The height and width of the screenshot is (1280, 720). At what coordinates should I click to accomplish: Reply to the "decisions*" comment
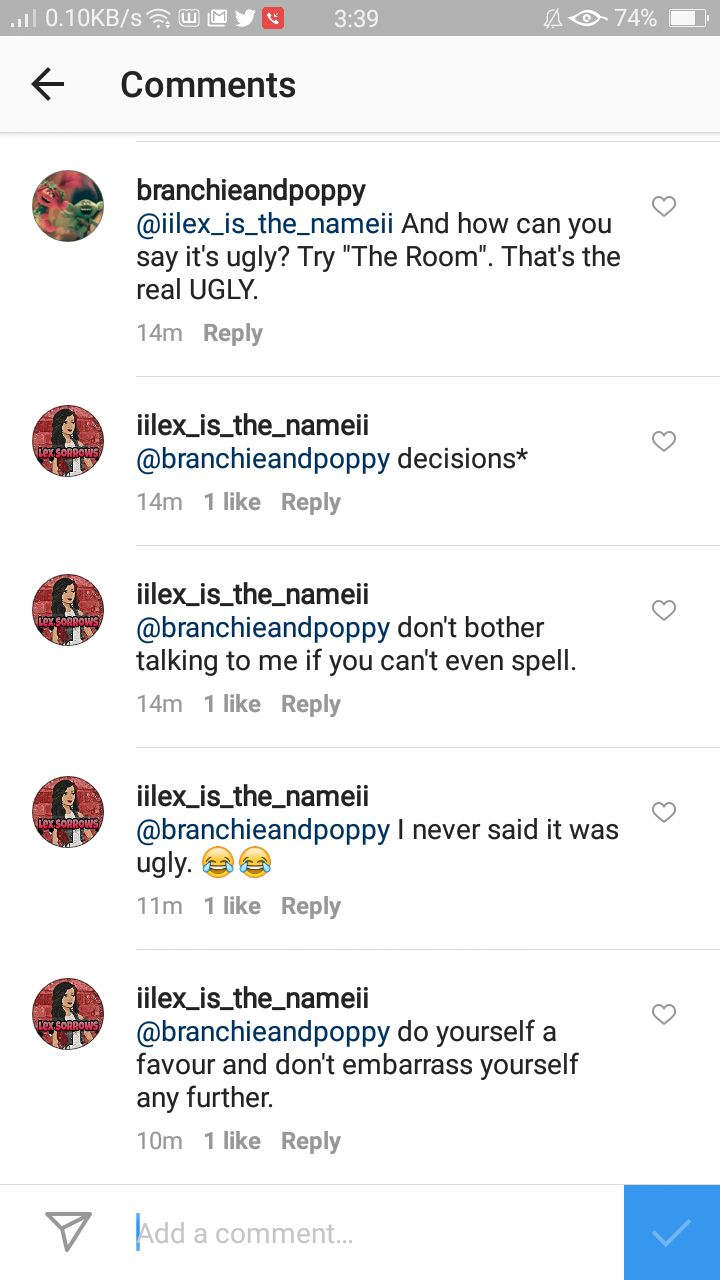click(x=311, y=502)
